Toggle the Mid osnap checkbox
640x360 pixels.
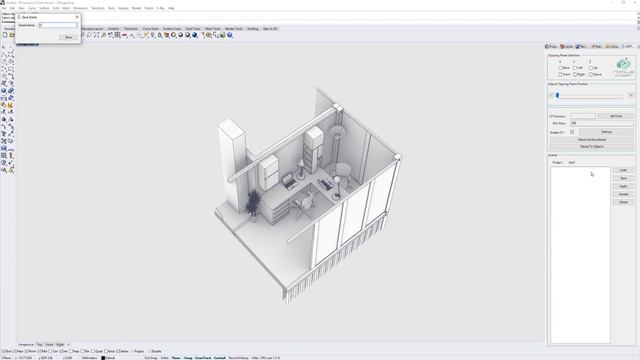(x=40, y=351)
